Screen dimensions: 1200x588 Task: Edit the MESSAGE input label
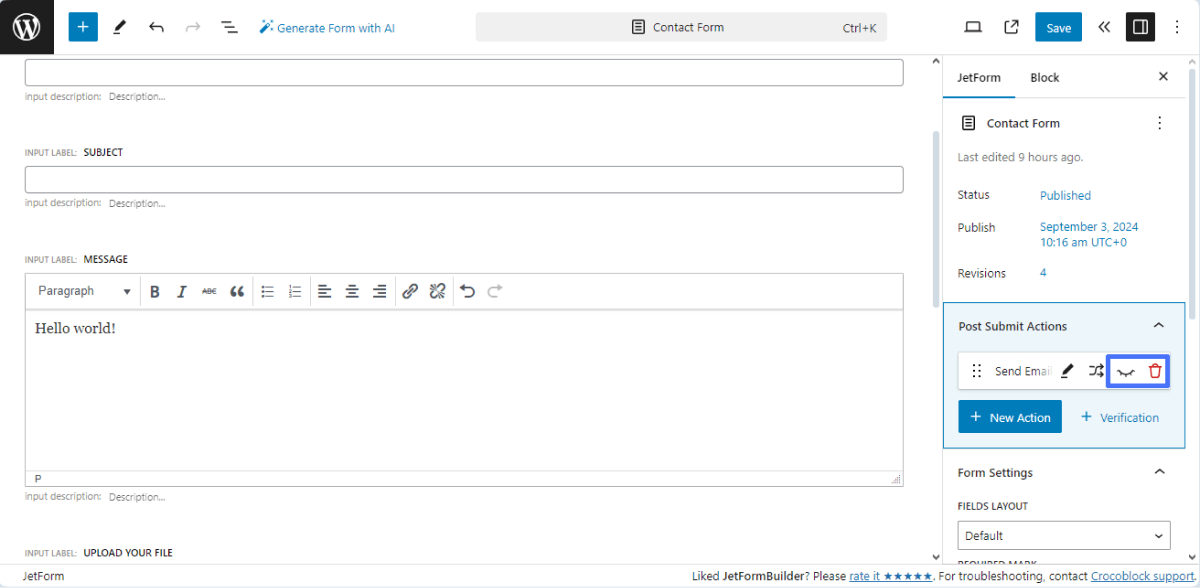106,259
